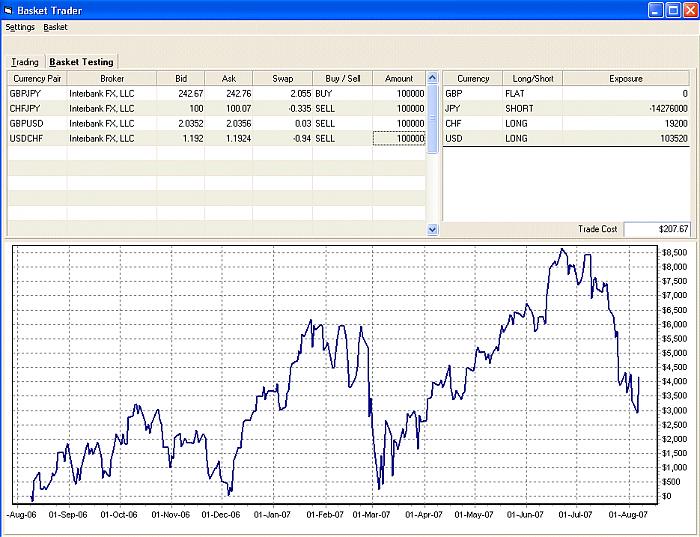Select the GBPUSD currency pair cell
Screen dimensions: 700x537
37,124
